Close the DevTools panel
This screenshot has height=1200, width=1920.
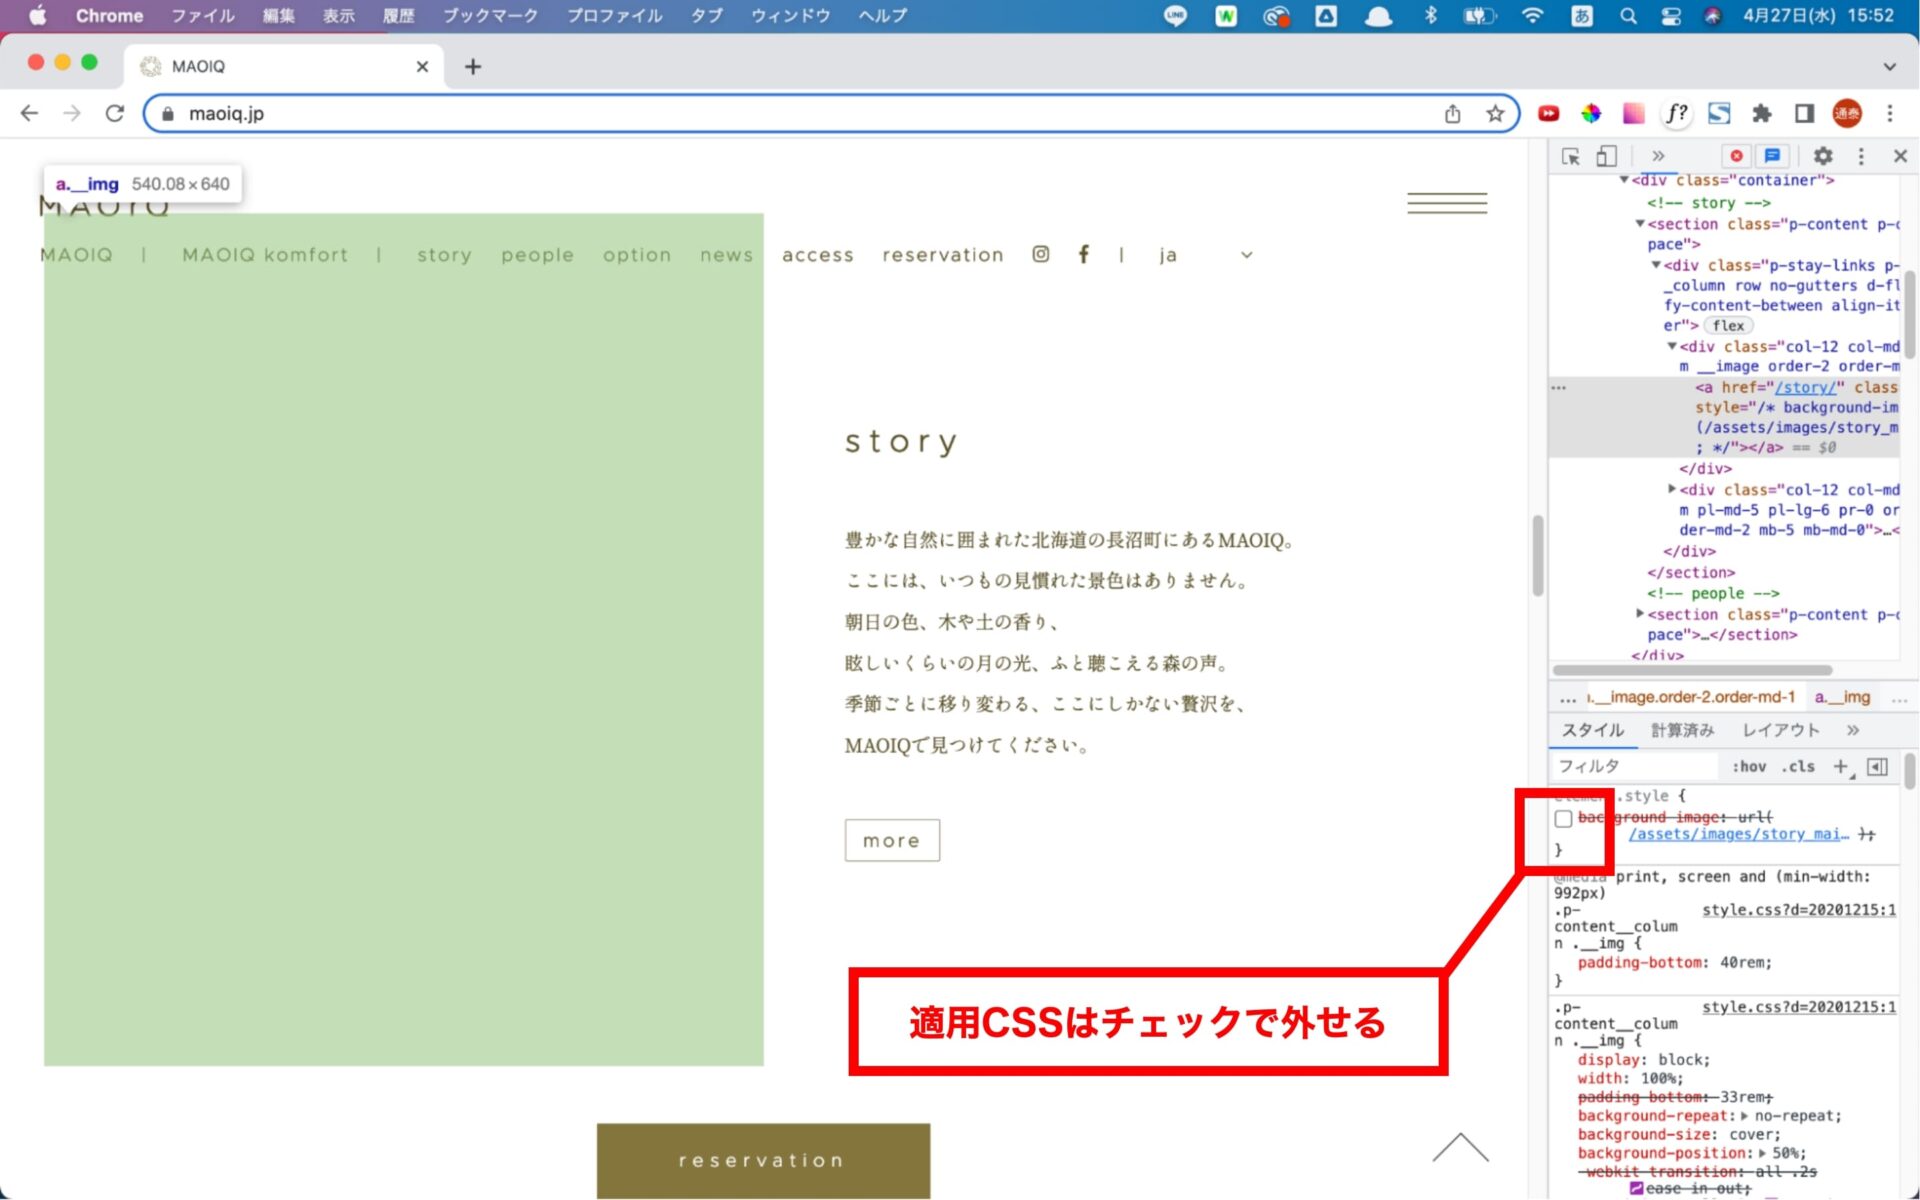click(1900, 156)
